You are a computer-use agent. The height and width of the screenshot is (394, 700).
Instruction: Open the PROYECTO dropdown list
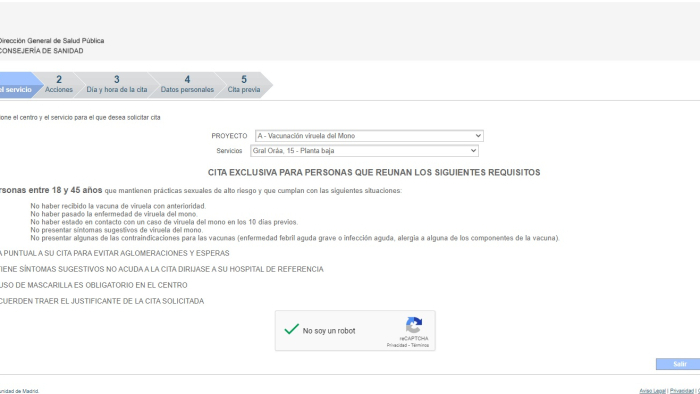[369, 136]
